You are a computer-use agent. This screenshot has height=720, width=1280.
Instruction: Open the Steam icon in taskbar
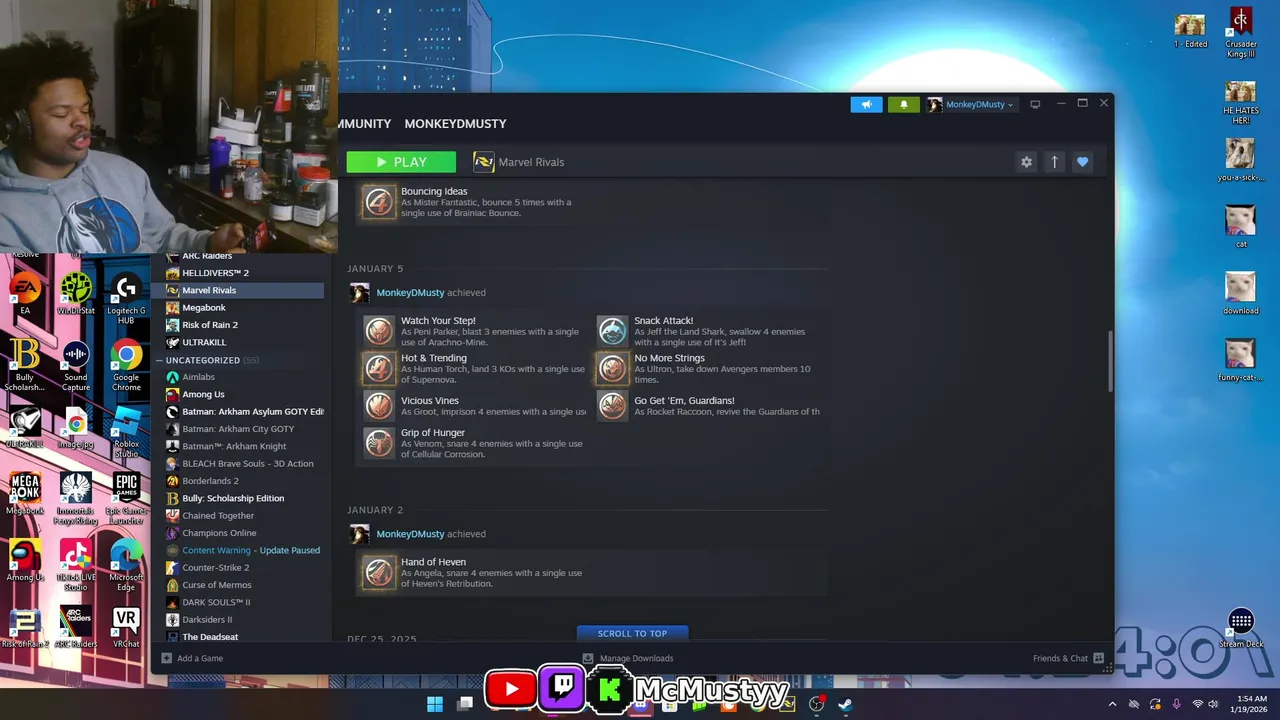(x=845, y=704)
